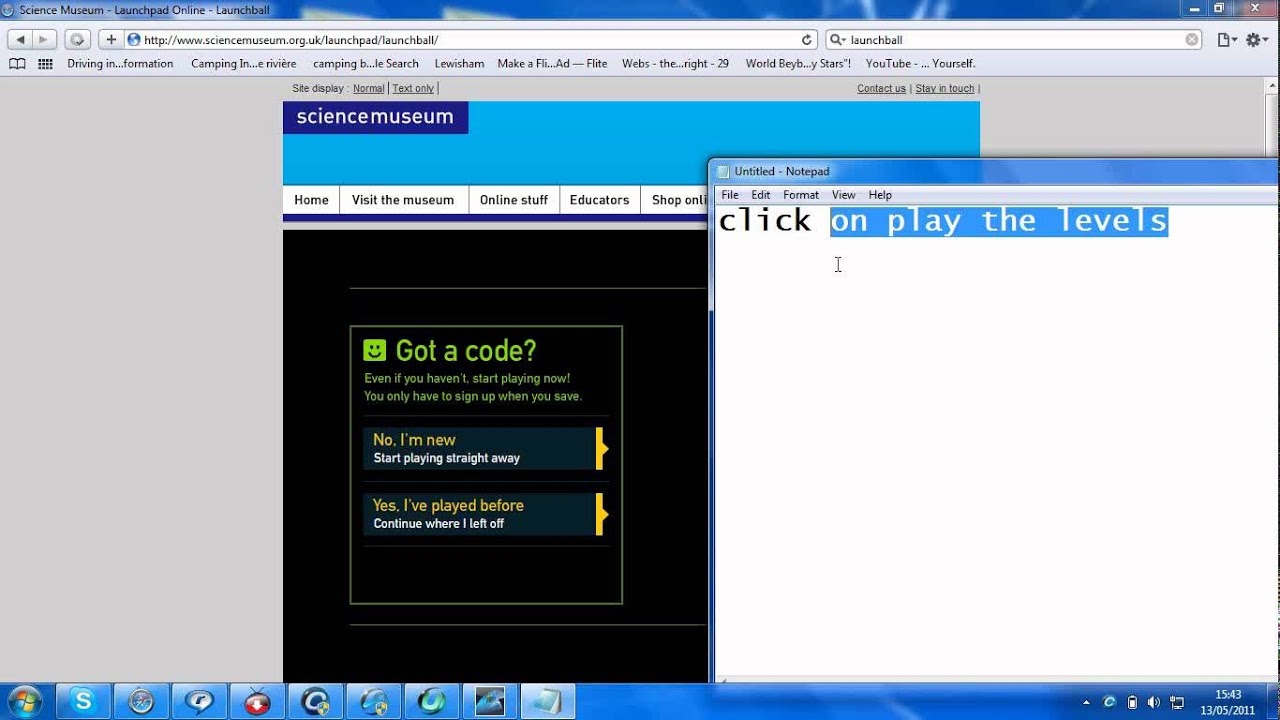This screenshot has height=720, width=1280.
Task: Open the network tray icon
Action: pos(1177,702)
